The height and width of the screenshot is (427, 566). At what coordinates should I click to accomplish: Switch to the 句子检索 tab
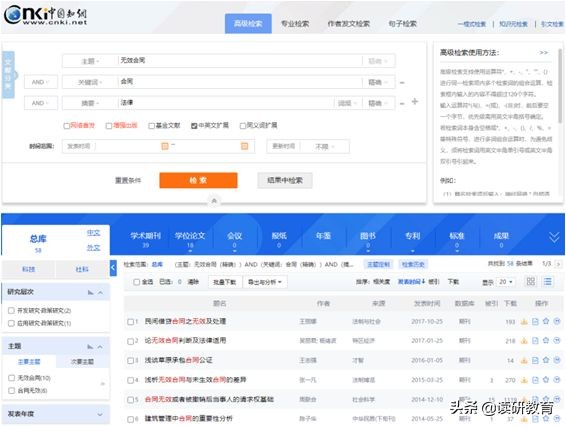(402, 24)
